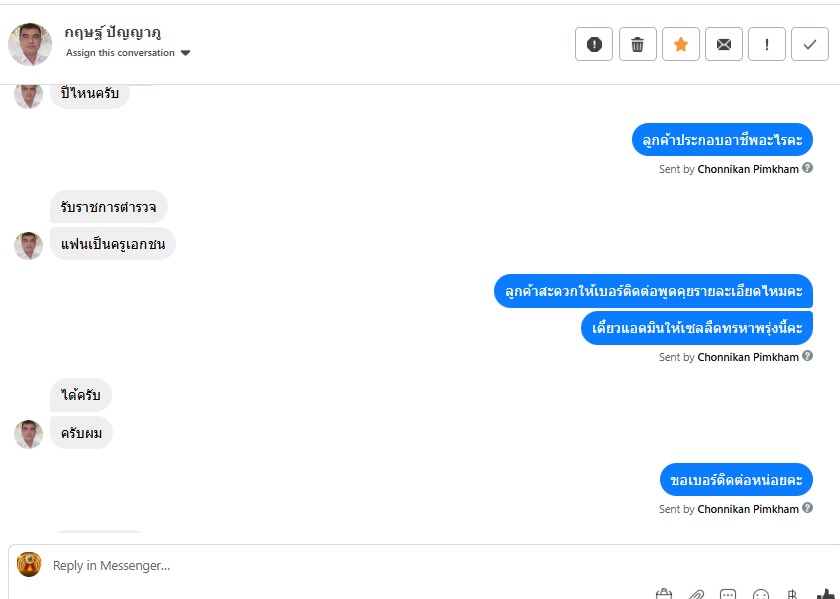Mark conversation as unread with the envelope icon
The width and height of the screenshot is (840, 599).
tap(724, 44)
